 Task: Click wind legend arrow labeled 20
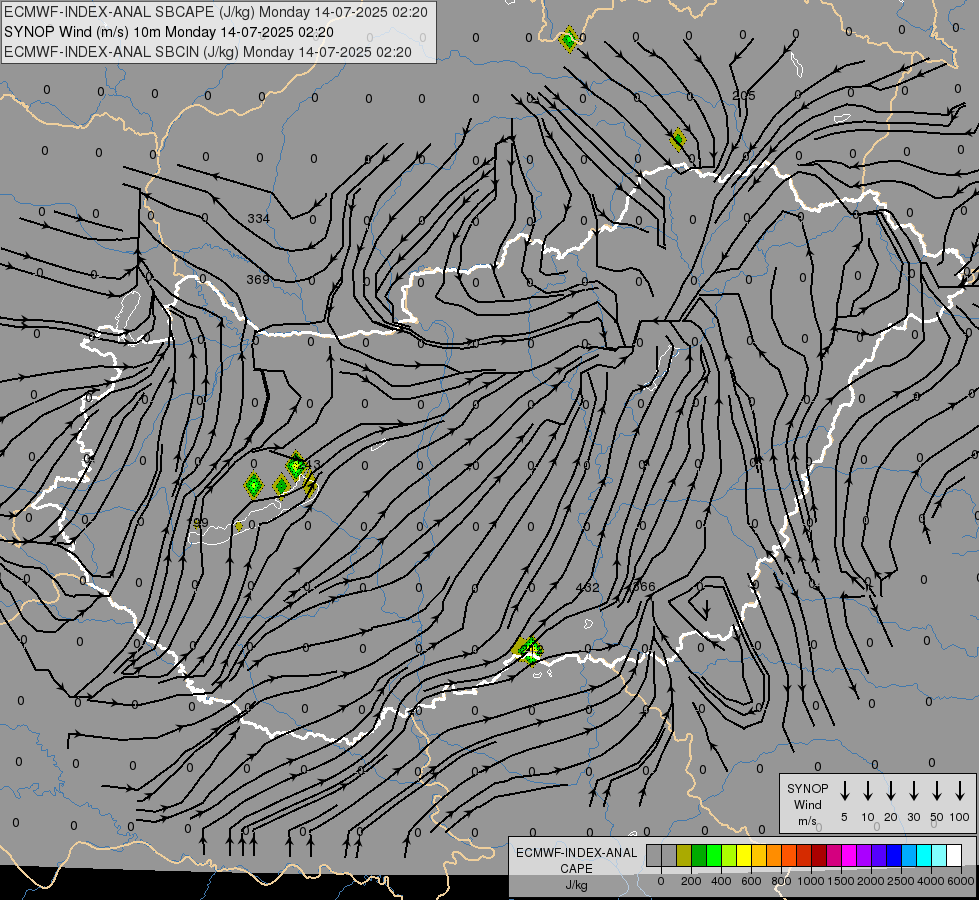pos(890,791)
